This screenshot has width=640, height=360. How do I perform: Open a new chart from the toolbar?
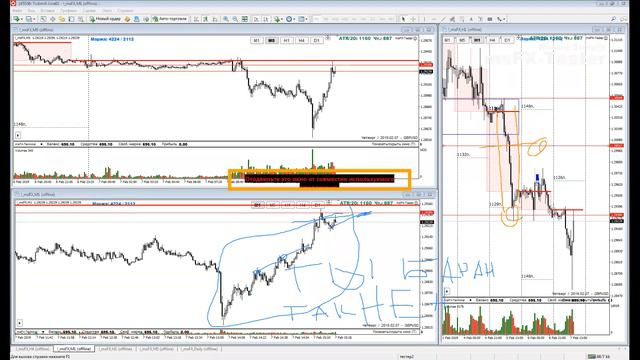click(x=16, y=19)
